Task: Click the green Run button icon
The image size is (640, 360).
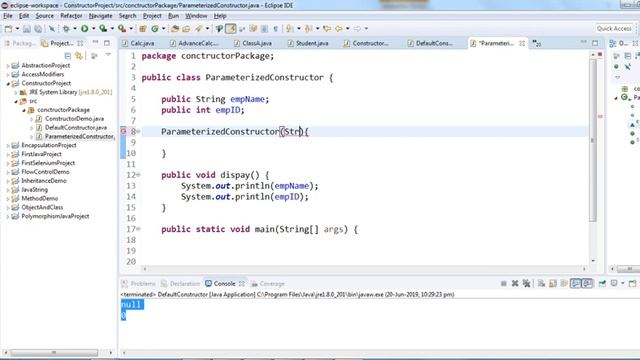Action: (84, 29)
